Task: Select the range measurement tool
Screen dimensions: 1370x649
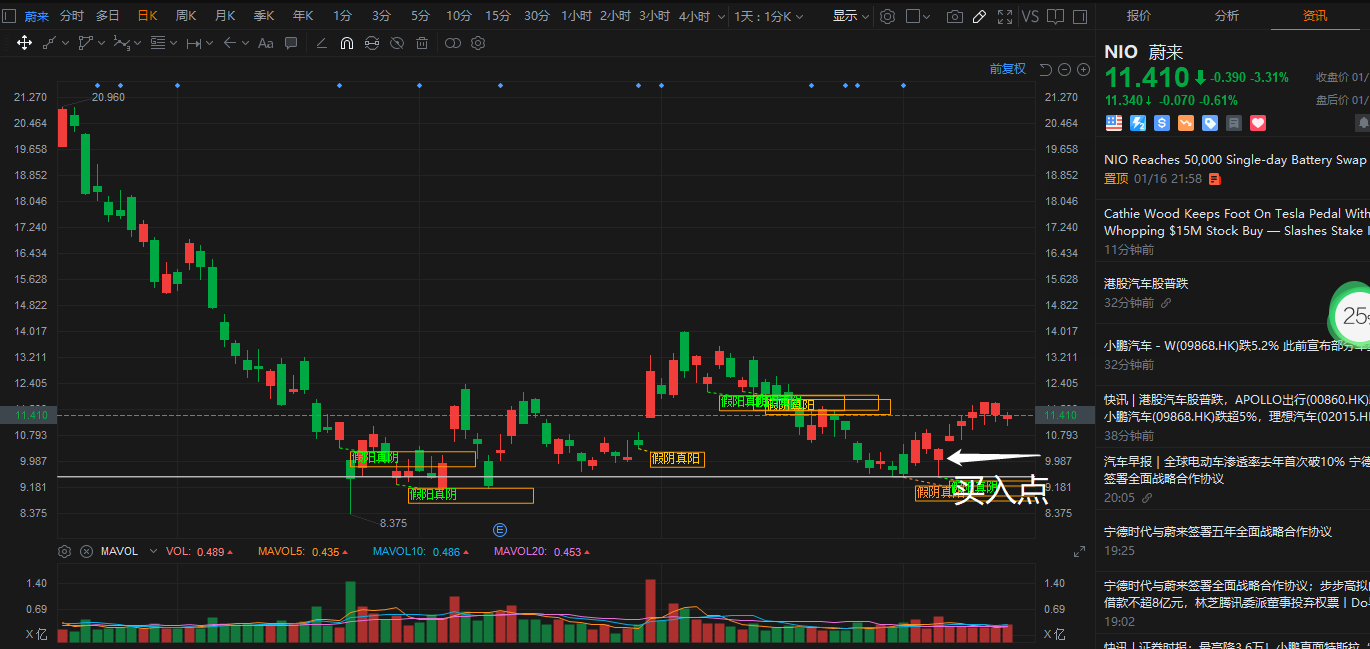Action: click(x=194, y=43)
